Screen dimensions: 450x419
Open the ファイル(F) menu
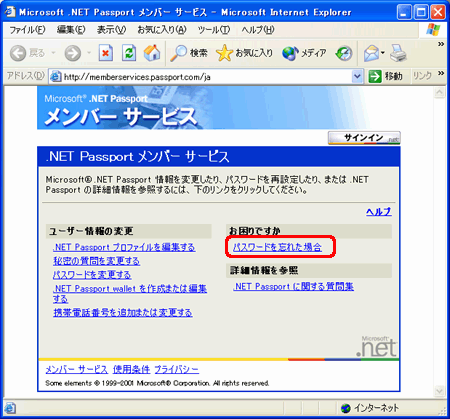click(27, 30)
